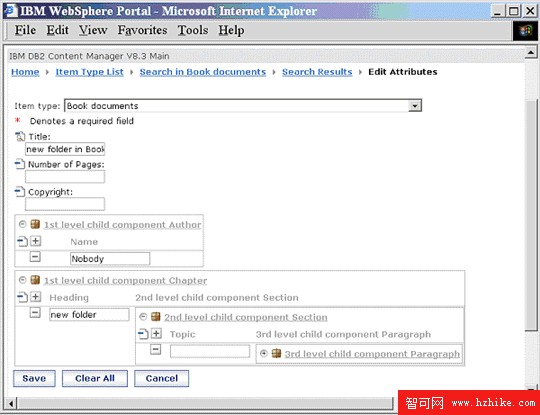Click the Title input field
Viewport: 540px width, 415px height.
coord(65,149)
